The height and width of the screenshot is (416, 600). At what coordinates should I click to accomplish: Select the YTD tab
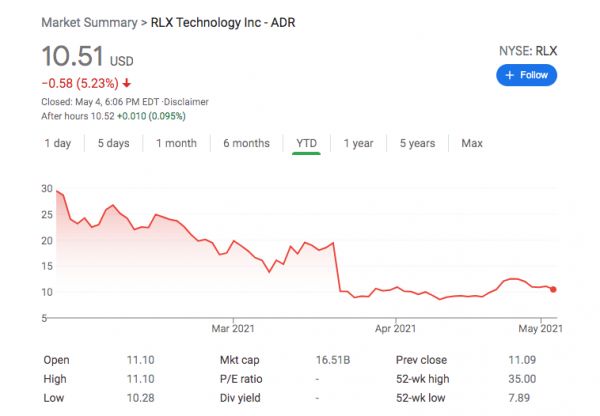306,143
